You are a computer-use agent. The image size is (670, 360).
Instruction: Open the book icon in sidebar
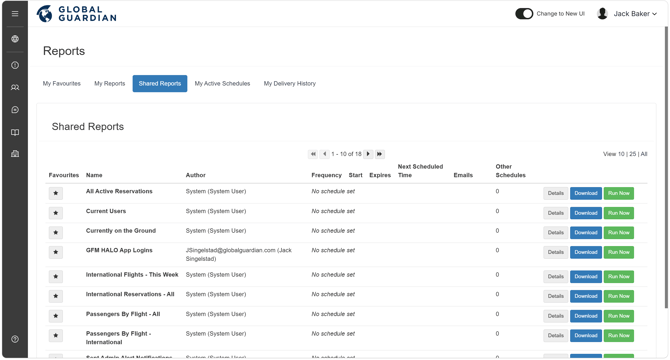15,132
